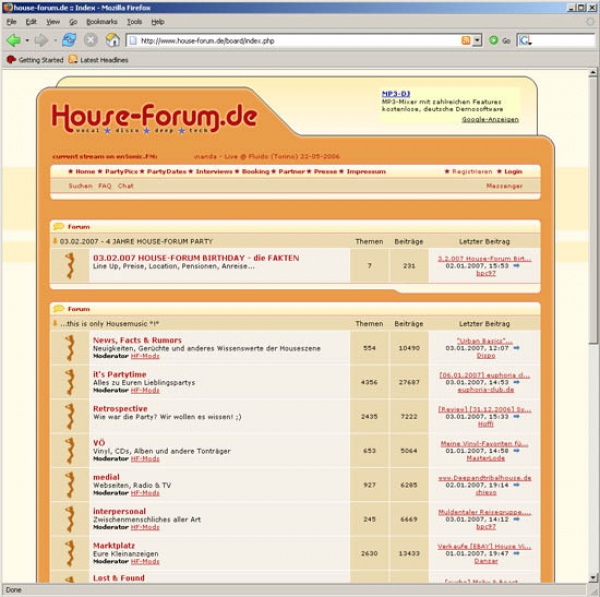Click latest-post arrow icon in Marktplatz row
600x597 pixels.
click(516, 553)
